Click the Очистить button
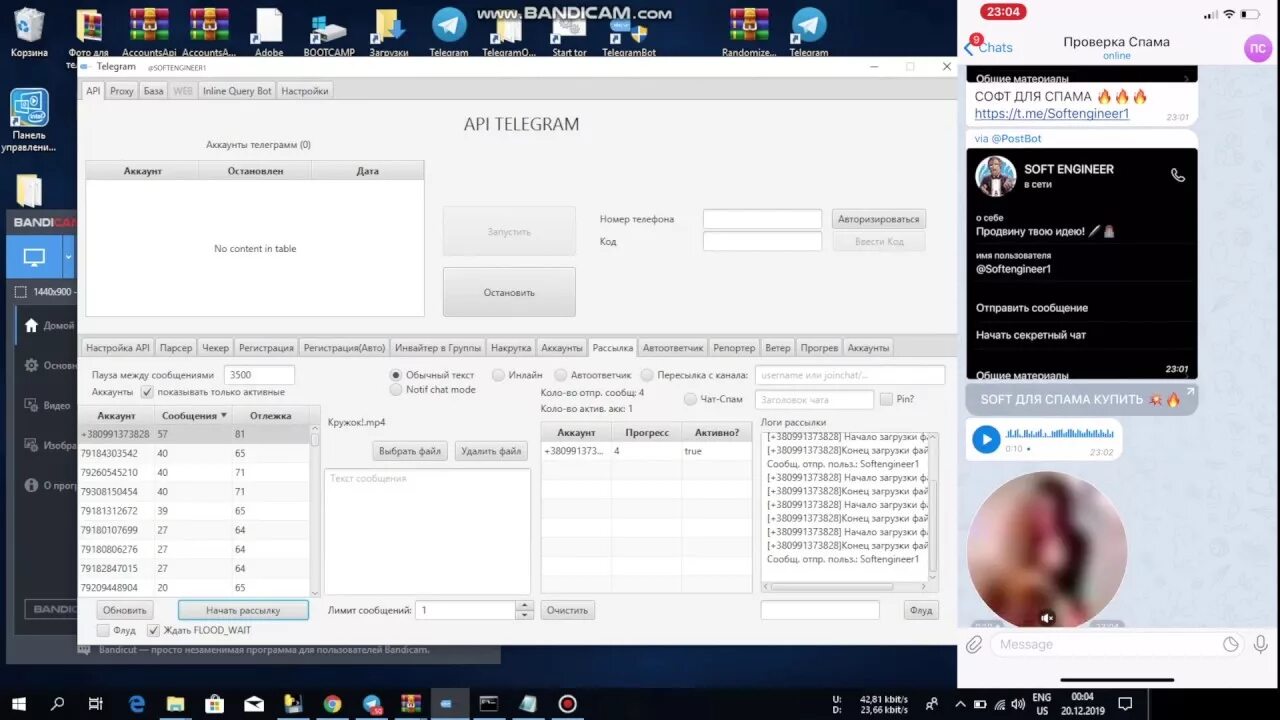This screenshot has height=720, width=1280. 567,610
